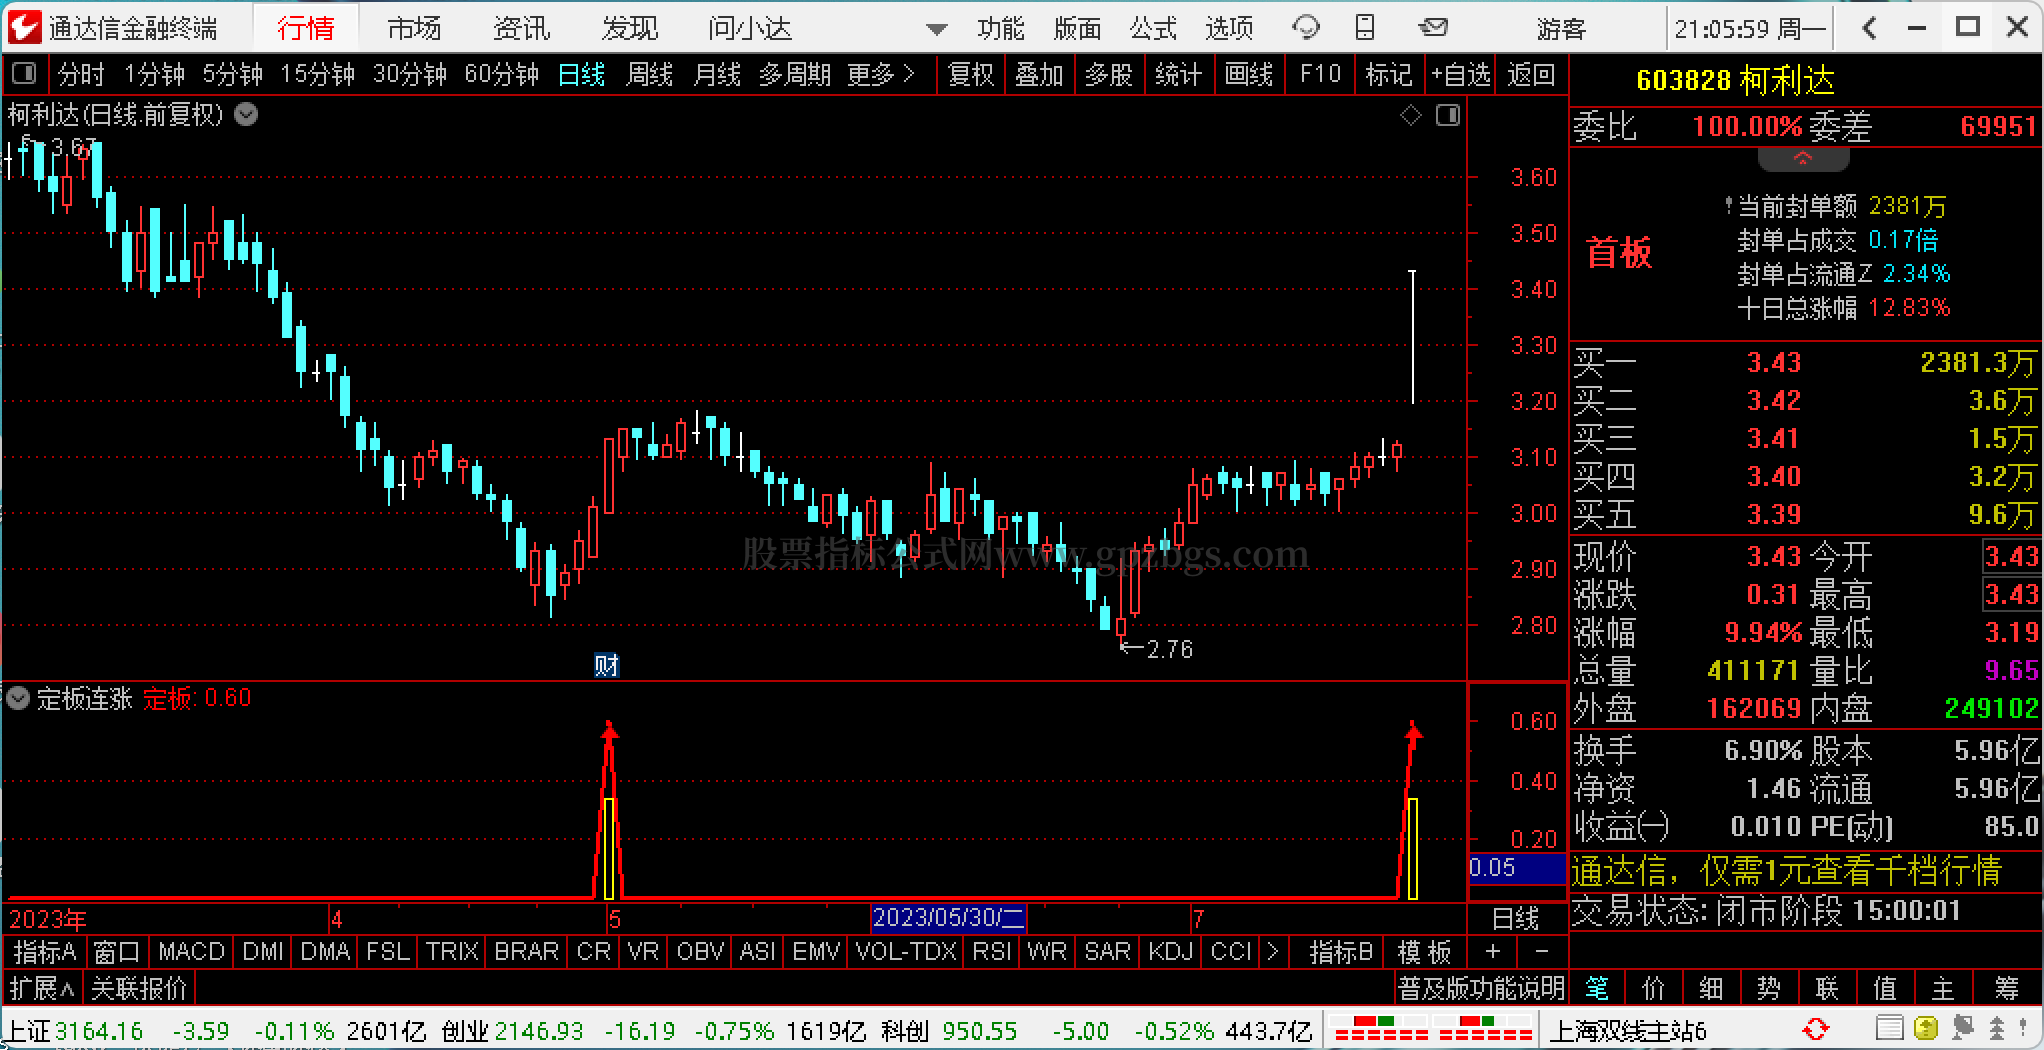Show more indicators with right arrow
The image size is (2044, 1050).
[x=1272, y=951]
